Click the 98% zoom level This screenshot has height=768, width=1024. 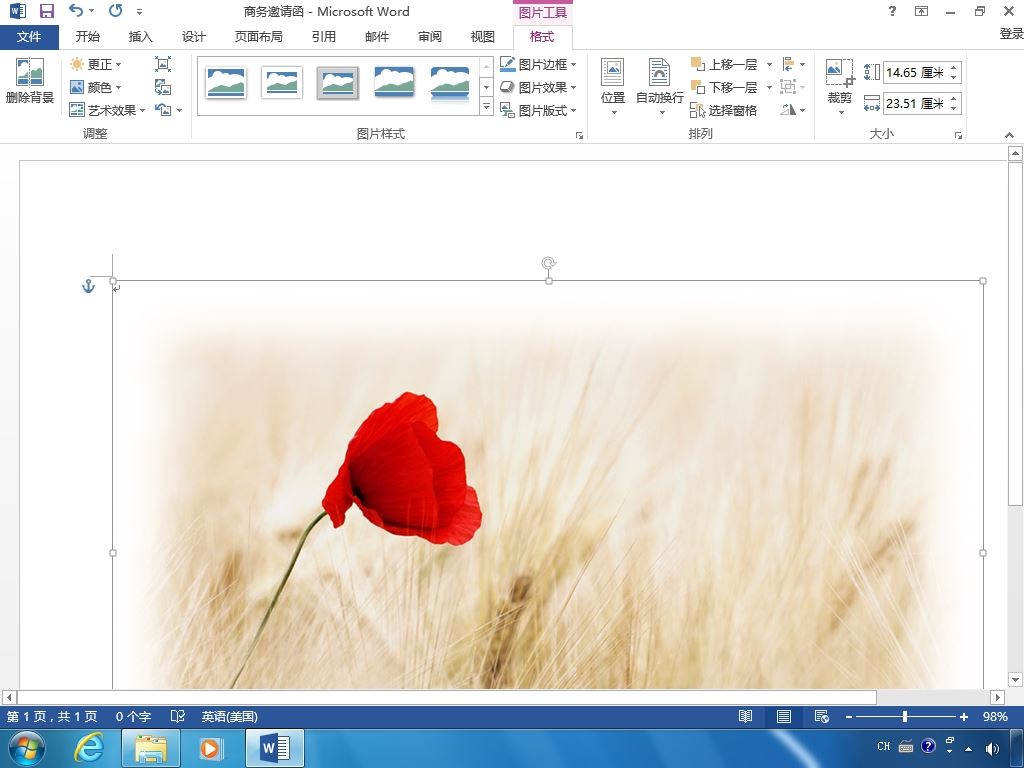[995, 716]
